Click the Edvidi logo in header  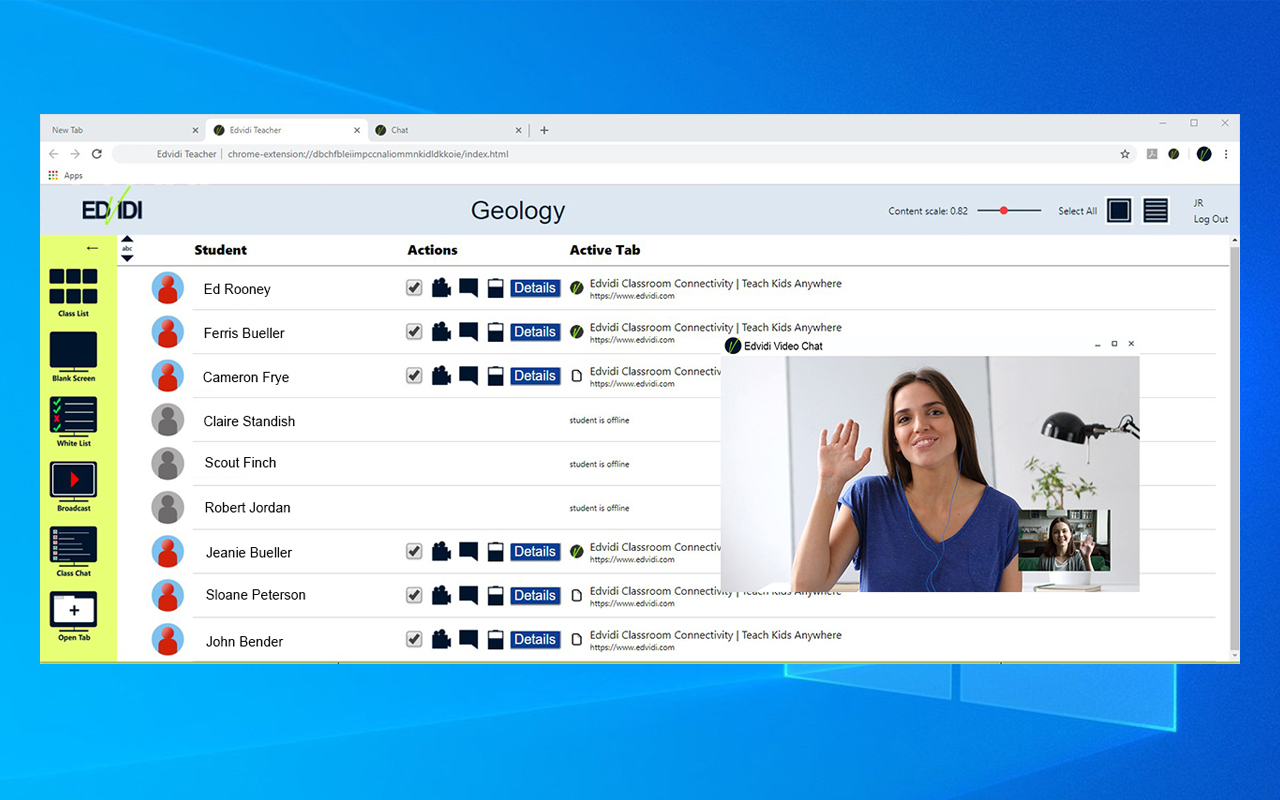[x=112, y=208]
